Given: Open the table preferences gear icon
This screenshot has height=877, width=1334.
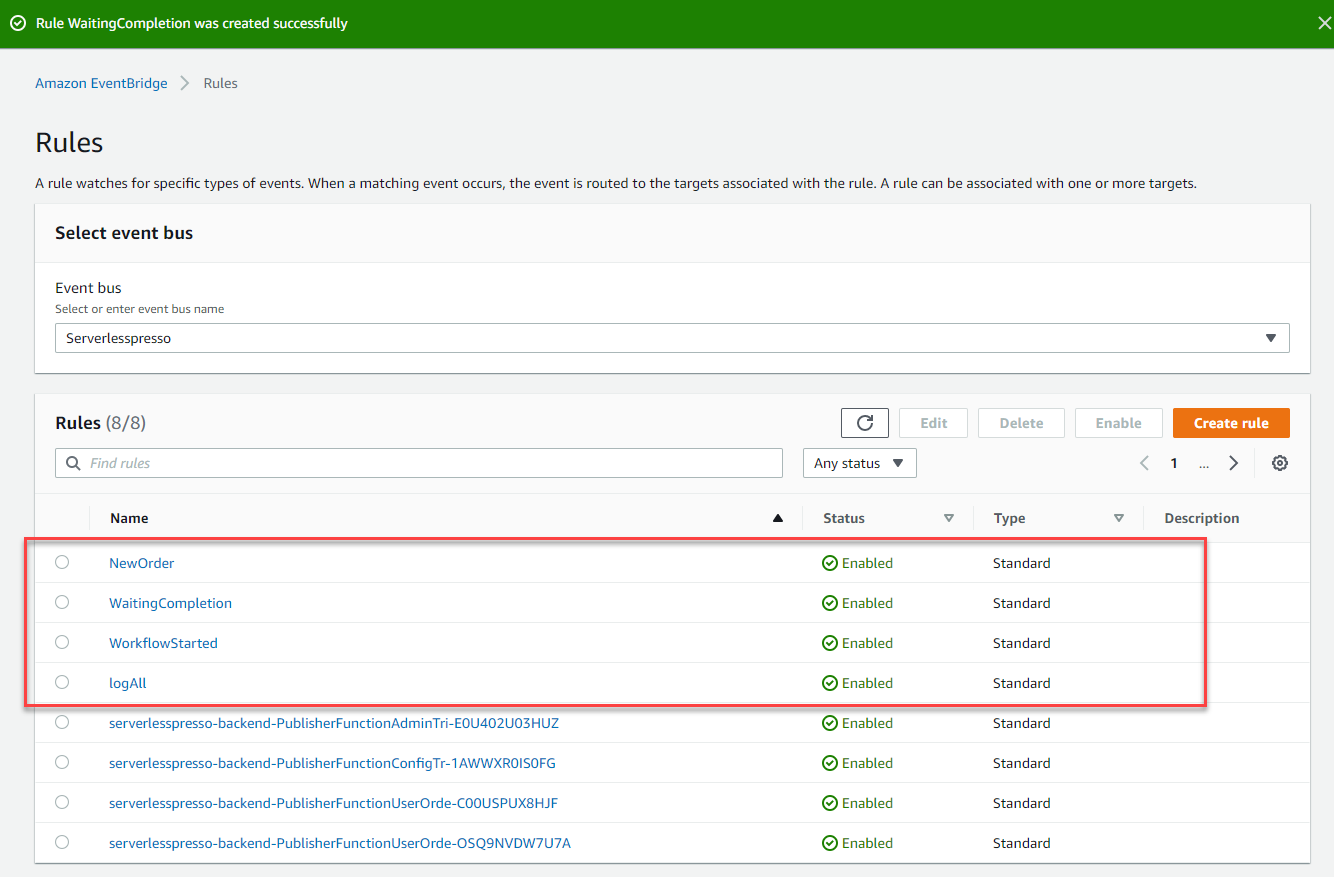Looking at the screenshot, I should click(x=1279, y=463).
